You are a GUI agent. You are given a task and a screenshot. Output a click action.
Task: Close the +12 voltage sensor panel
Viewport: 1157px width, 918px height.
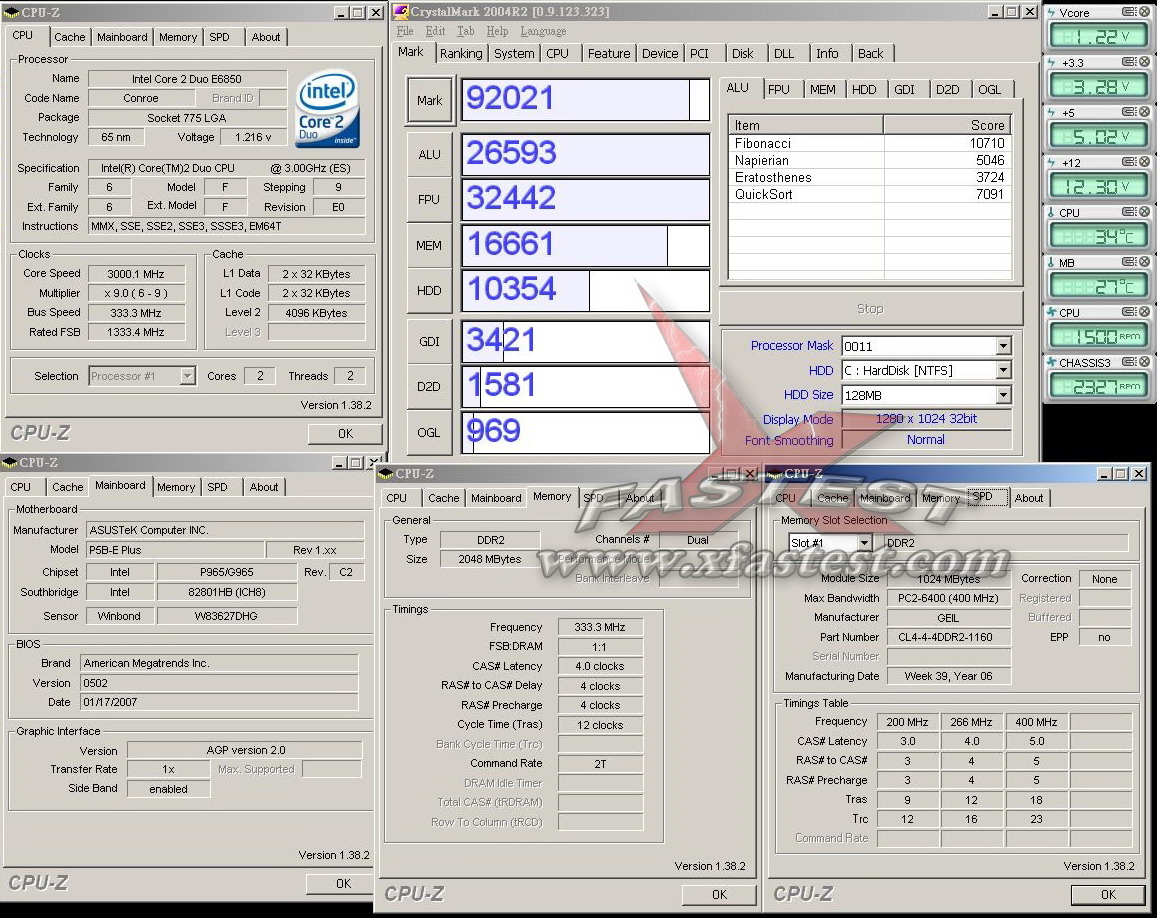pyautogui.click(x=1144, y=162)
